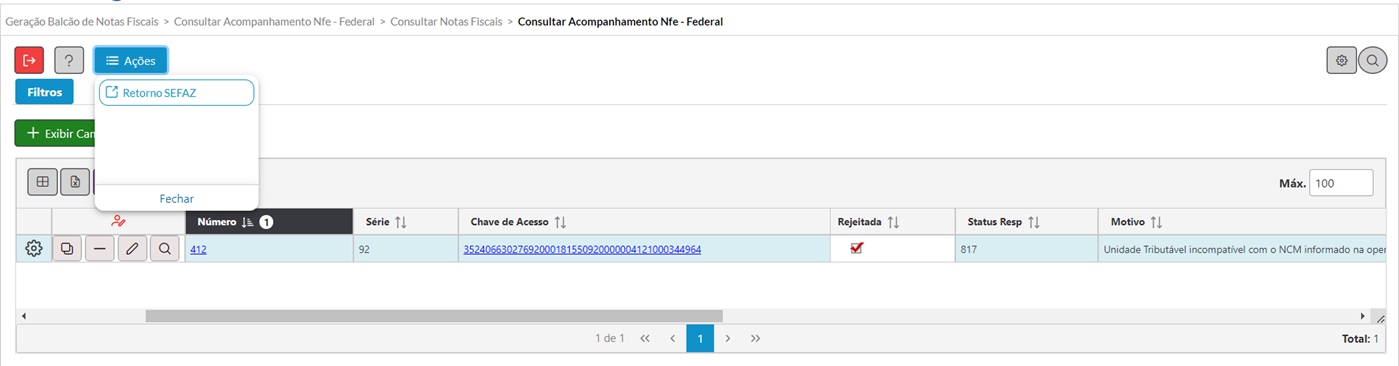Open settings gear icon at top right
The width and height of the screenshot is (1399, 366).
(1342, 60)
